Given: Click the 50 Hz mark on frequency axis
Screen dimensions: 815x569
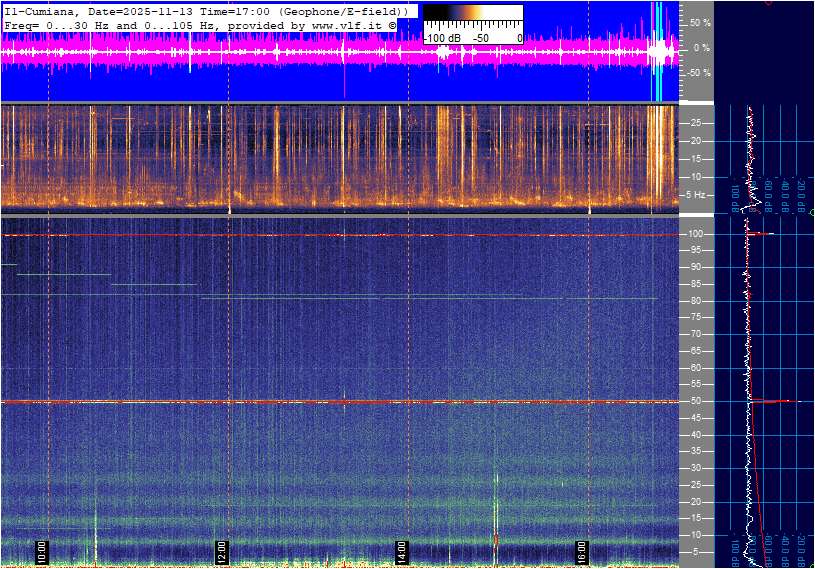Looking at the screenshot, I should (695, 401).
